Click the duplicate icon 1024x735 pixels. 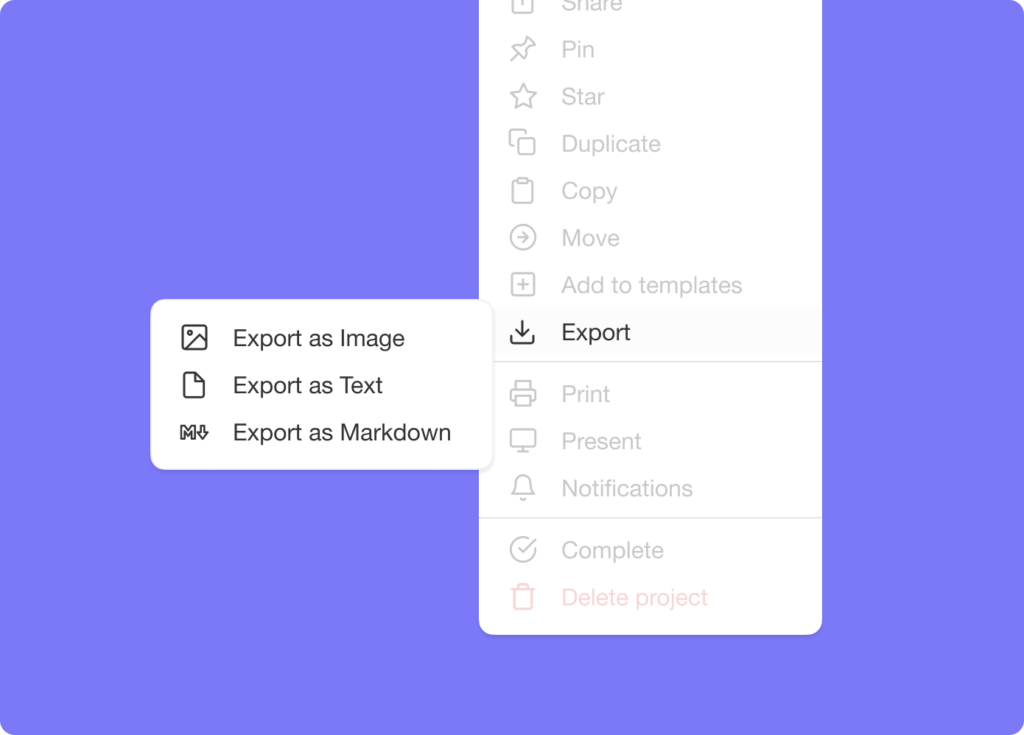click(x=523, y=144)
